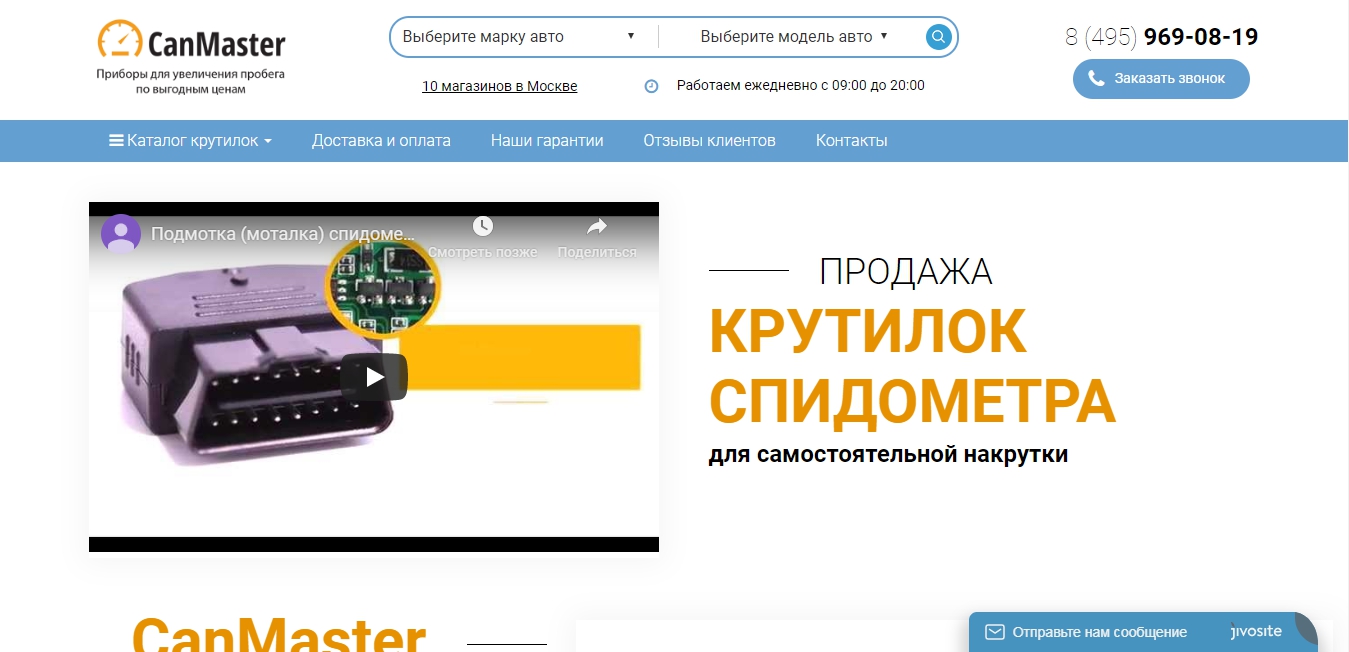1349x652 pixels.
Task: Open the car model dropdown
Action: [793, 37]
